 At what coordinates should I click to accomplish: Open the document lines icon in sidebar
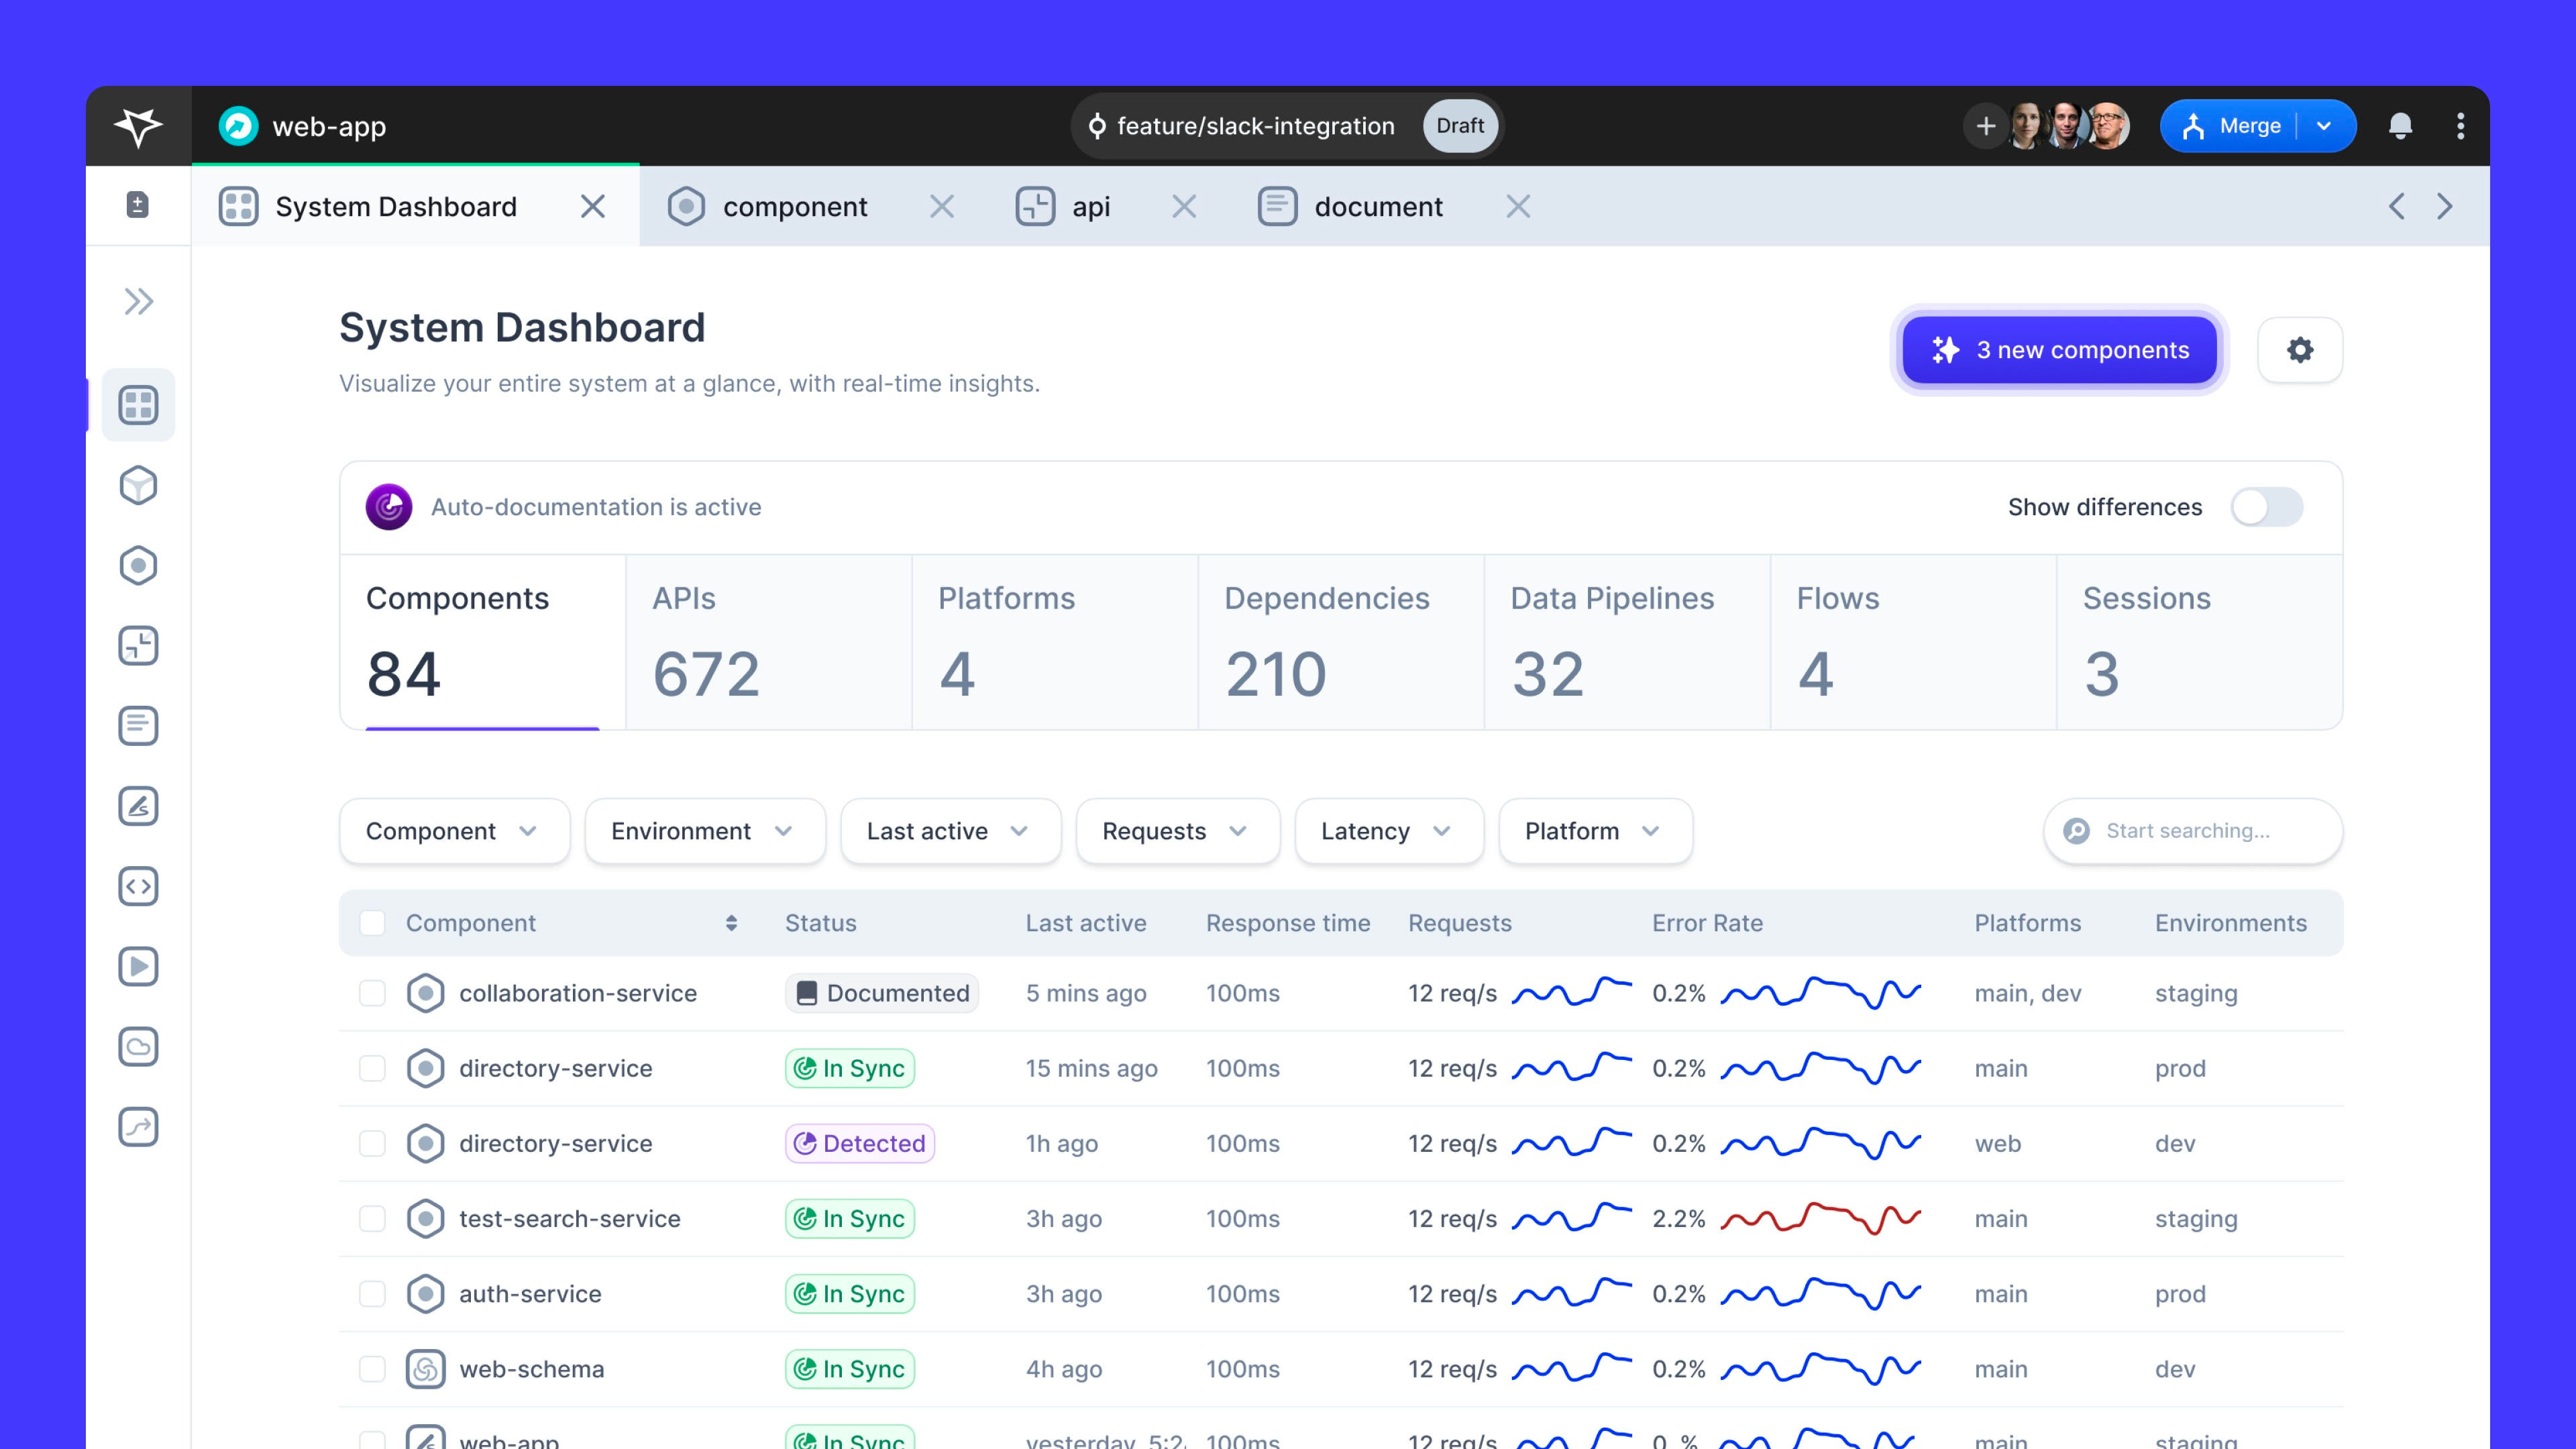tap(138, 726)
